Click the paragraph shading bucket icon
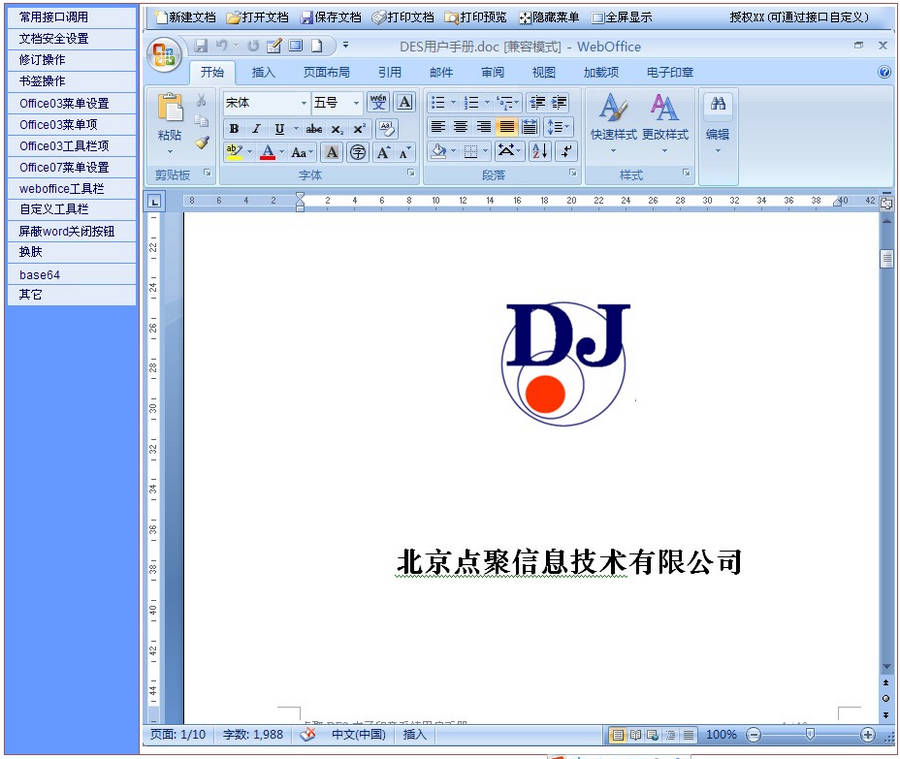 pos(439,152)
